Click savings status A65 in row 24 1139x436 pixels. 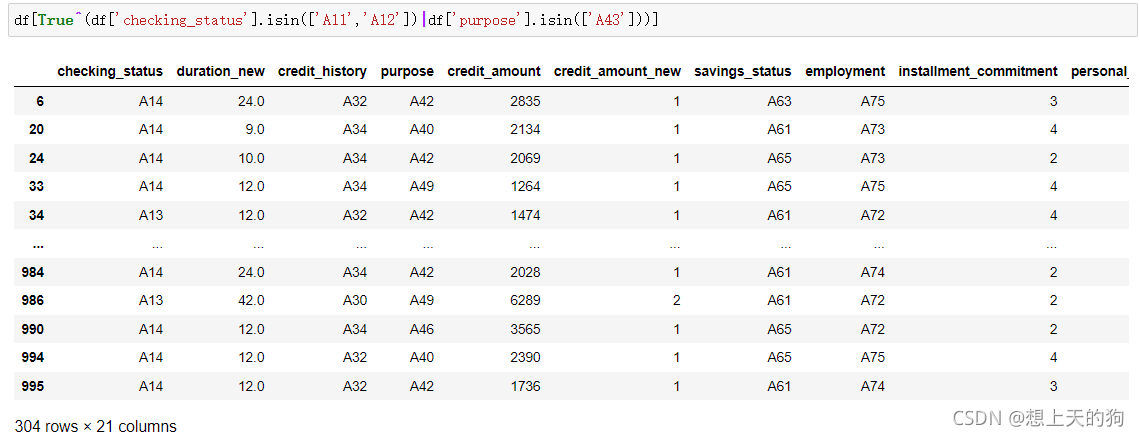tap(779, 158)
